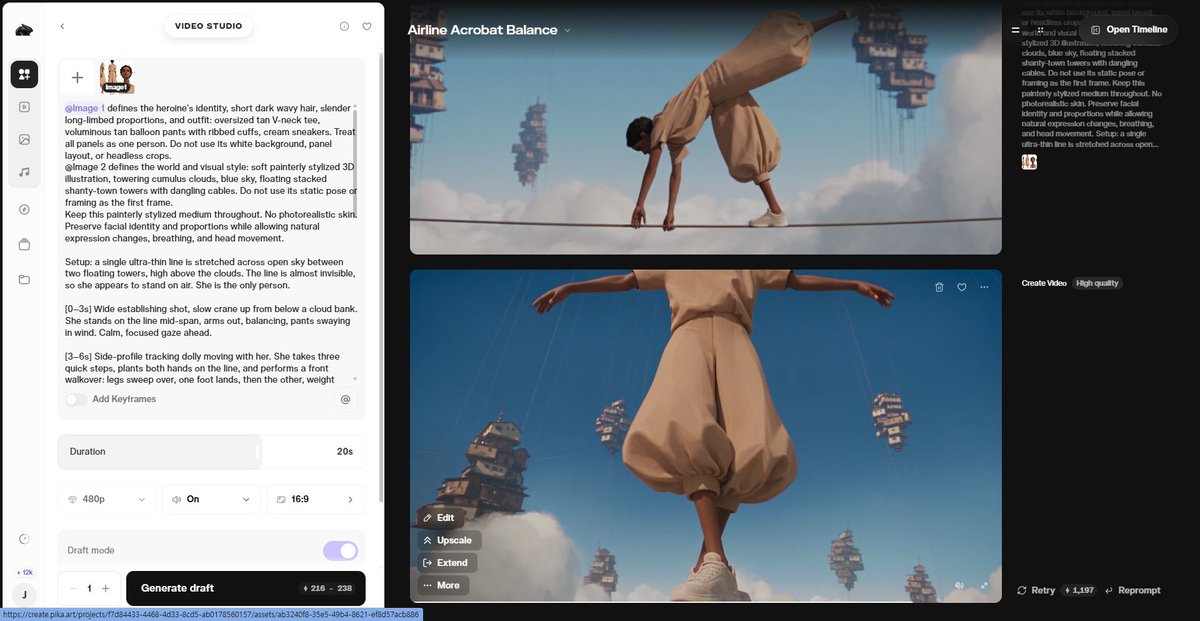Screen dimensions: 1200x621
Task: Open the usage gauge icon in the sidebar
Action: point(24,539)
